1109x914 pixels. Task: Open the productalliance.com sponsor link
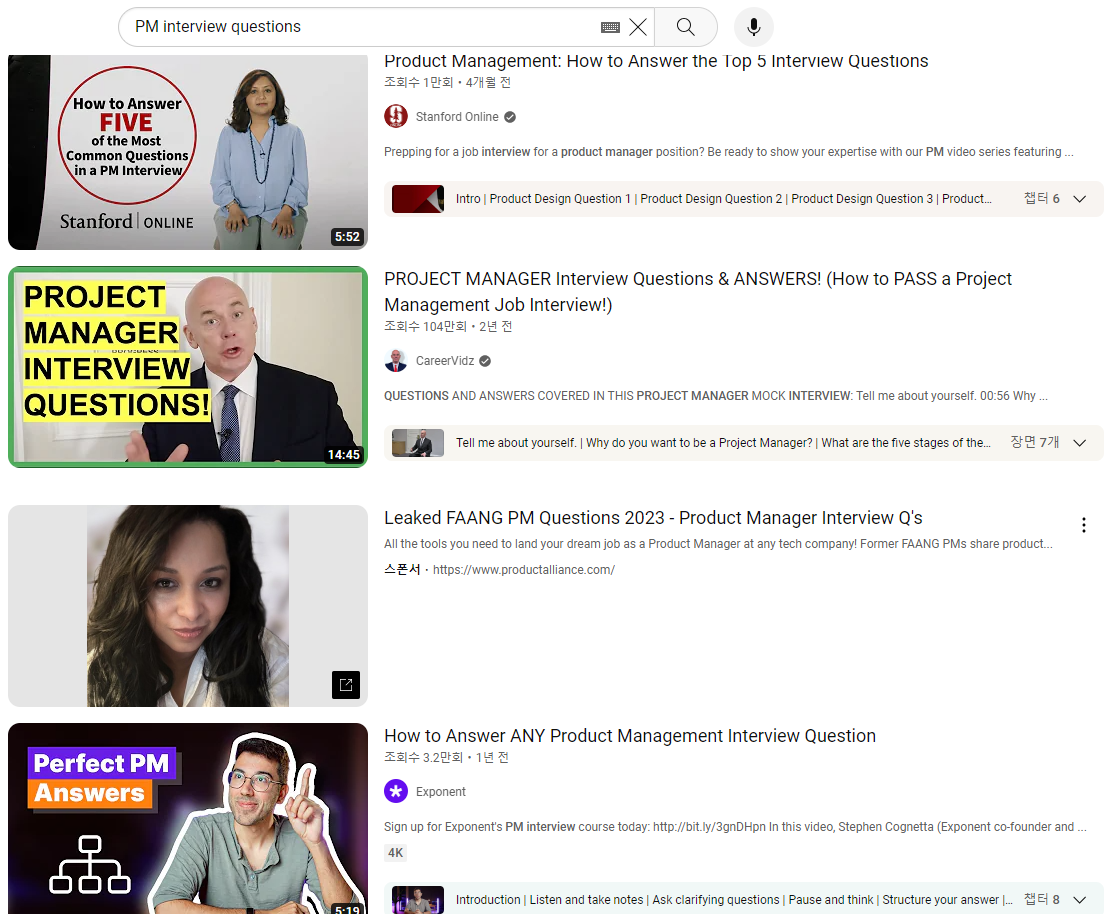[523, 569]
